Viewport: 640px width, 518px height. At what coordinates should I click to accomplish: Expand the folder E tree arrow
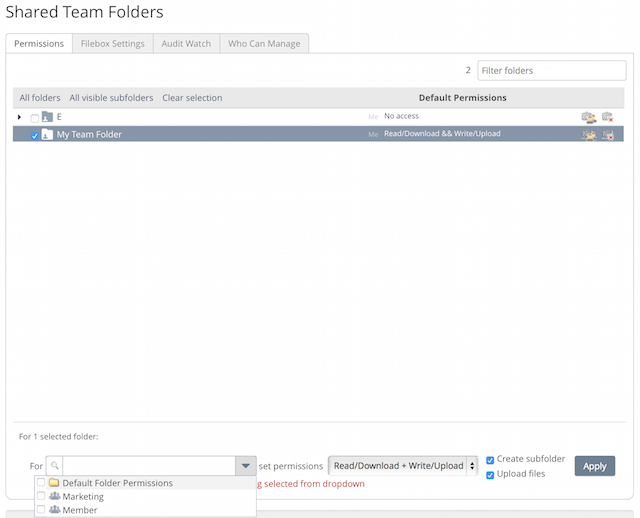(x=20, y=117)
